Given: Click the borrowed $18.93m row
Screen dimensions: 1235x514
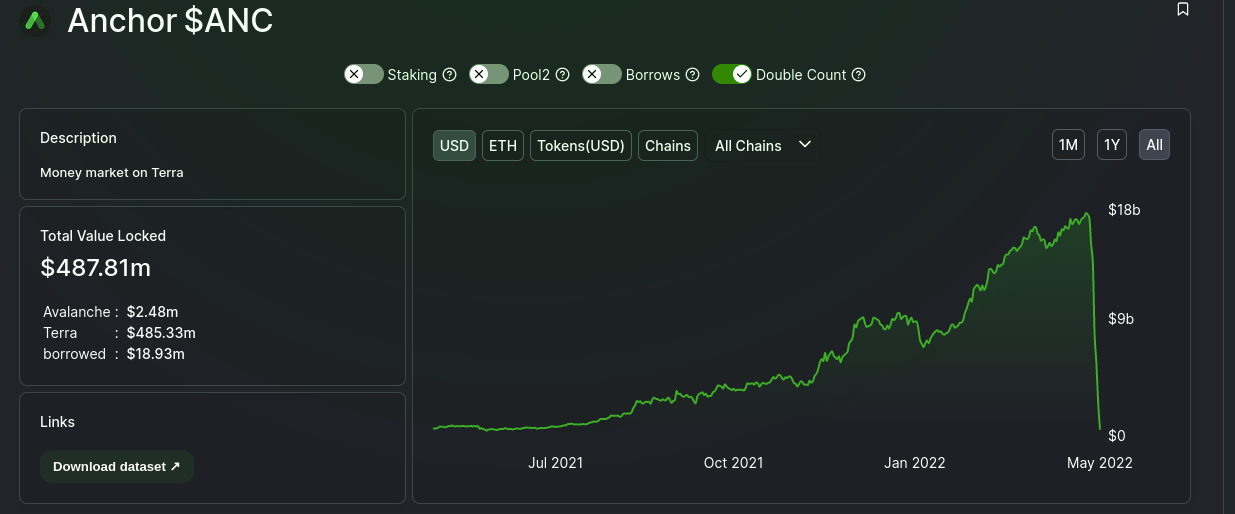Looking at the screenshot, I should pyautogui.click(x=114, y=354).
